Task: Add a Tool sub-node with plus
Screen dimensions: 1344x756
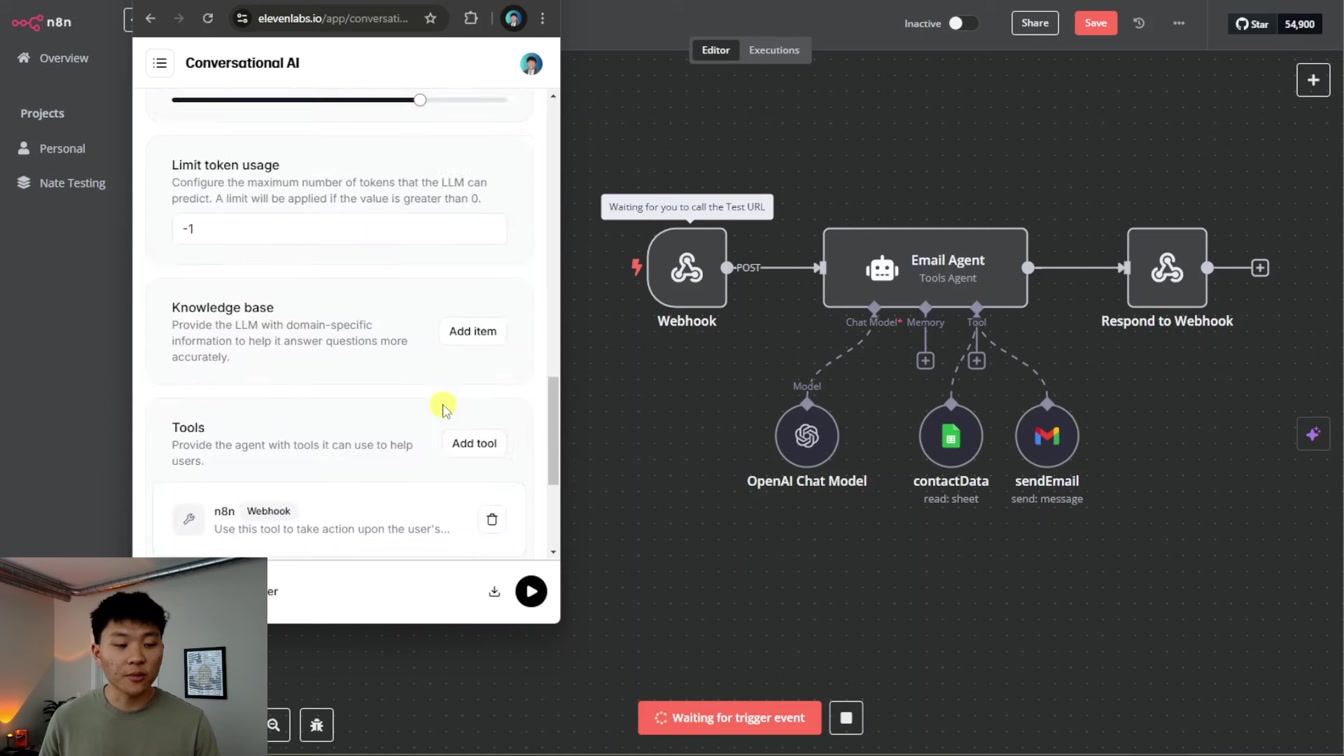Action: pyautogui.click(x=977, y=360)
